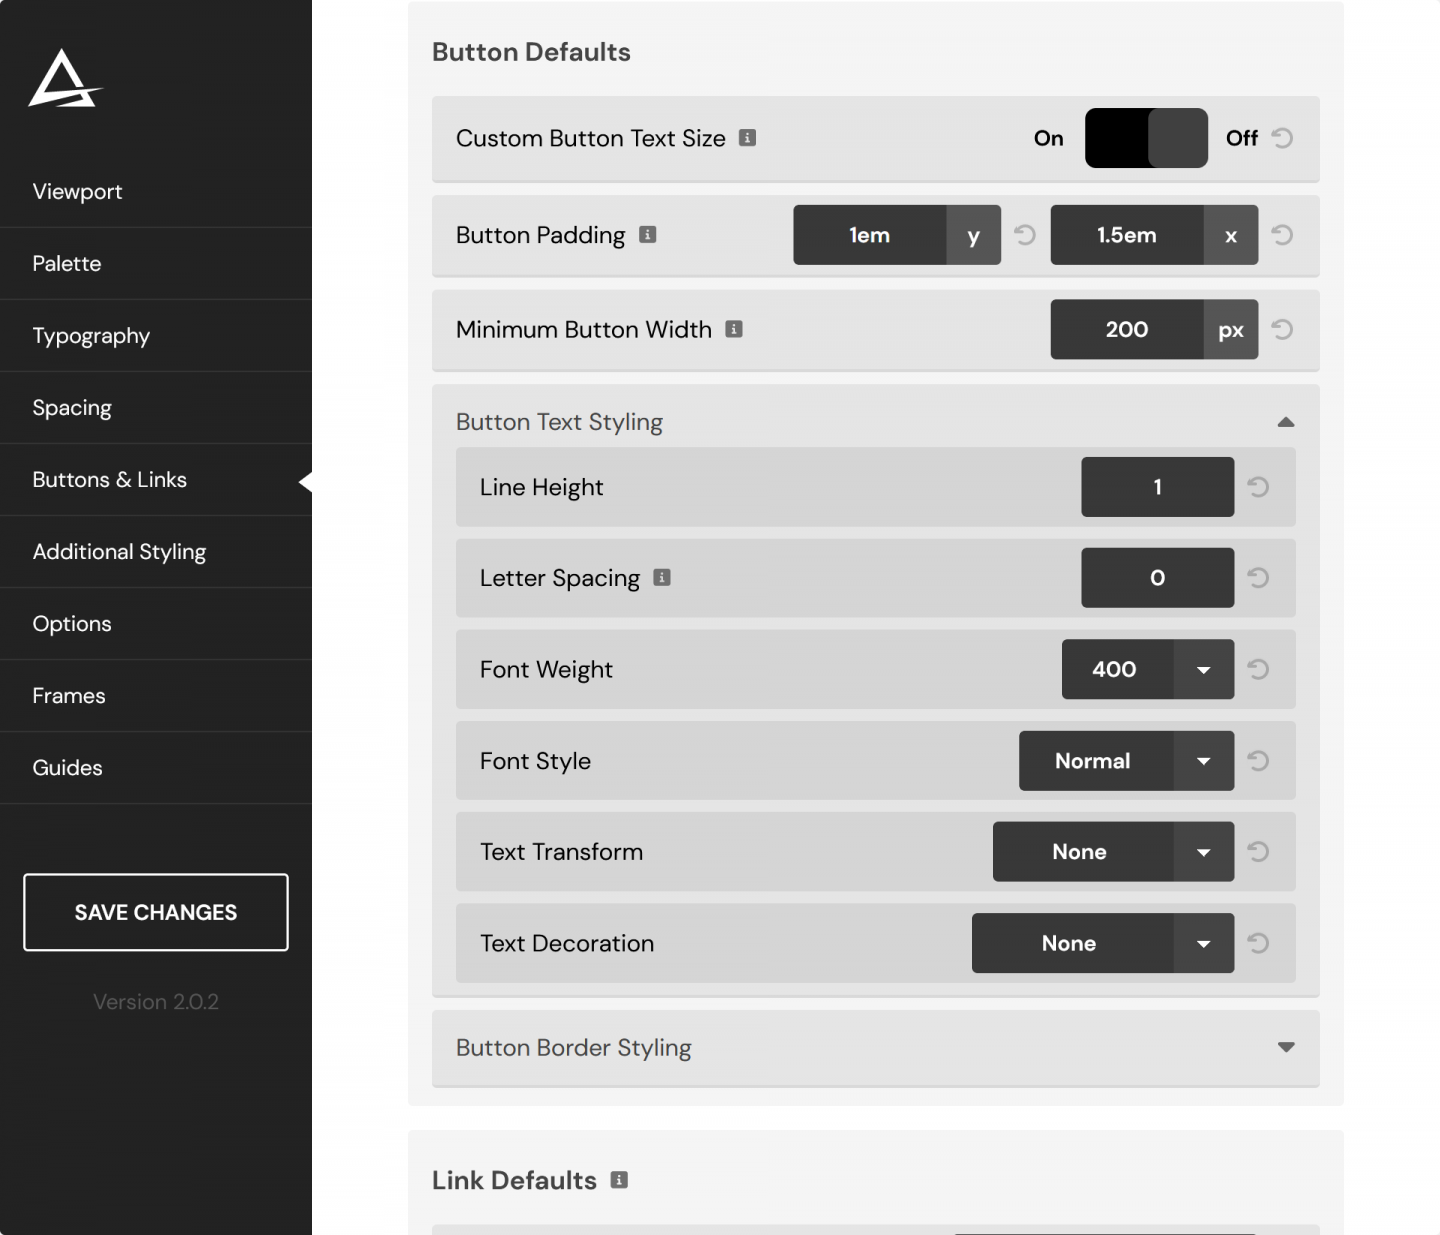Screen dimensions: 1440x1235
Task: Reset Button Padding y value
Action: click(1025, 235)
